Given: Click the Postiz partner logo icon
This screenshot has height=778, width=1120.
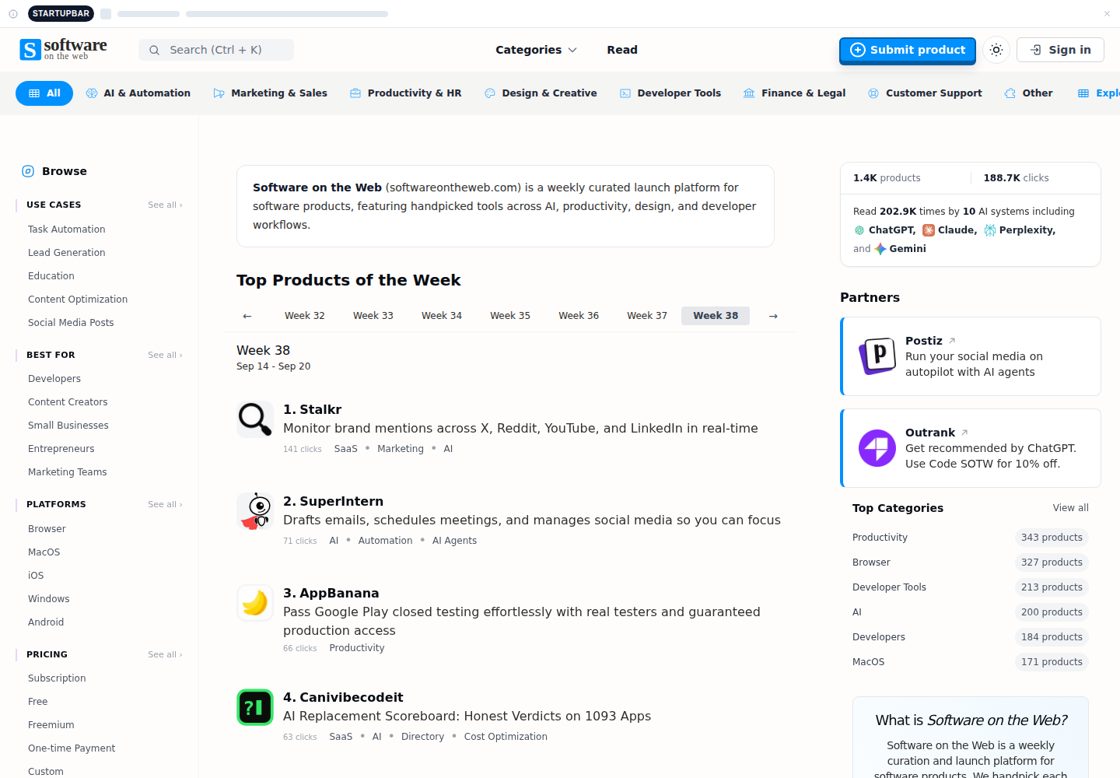Looking at the screenshot, I should [877, 356].
